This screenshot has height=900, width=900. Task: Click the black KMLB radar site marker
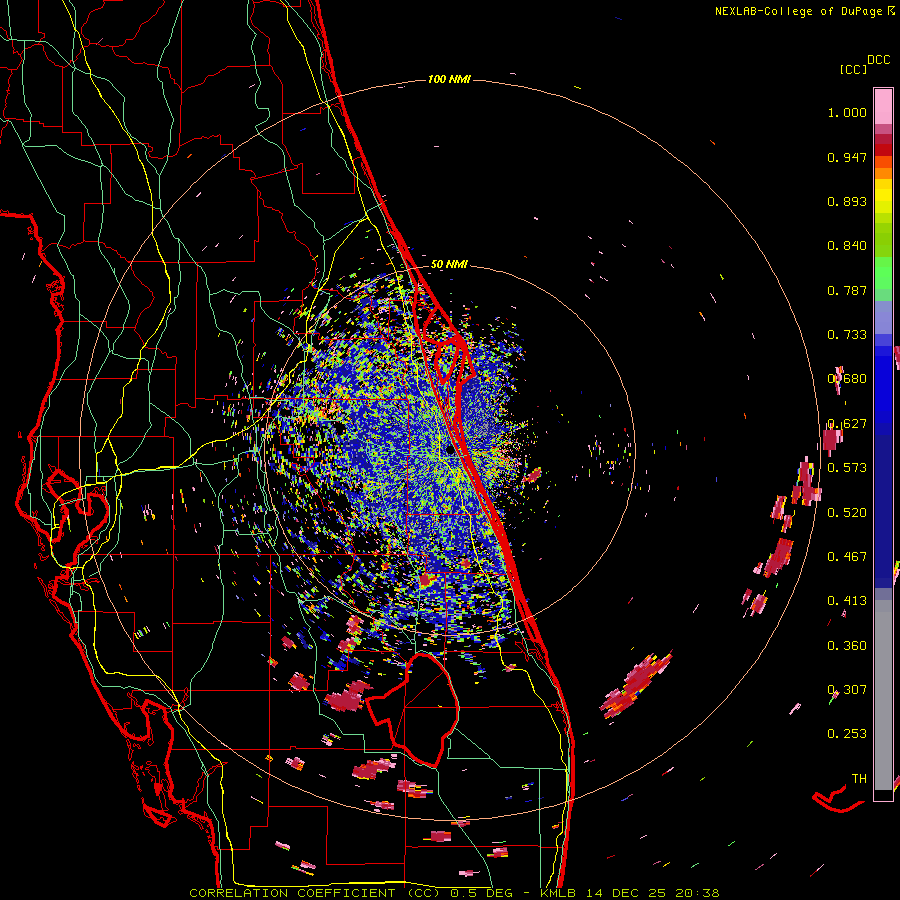point(450,449)
